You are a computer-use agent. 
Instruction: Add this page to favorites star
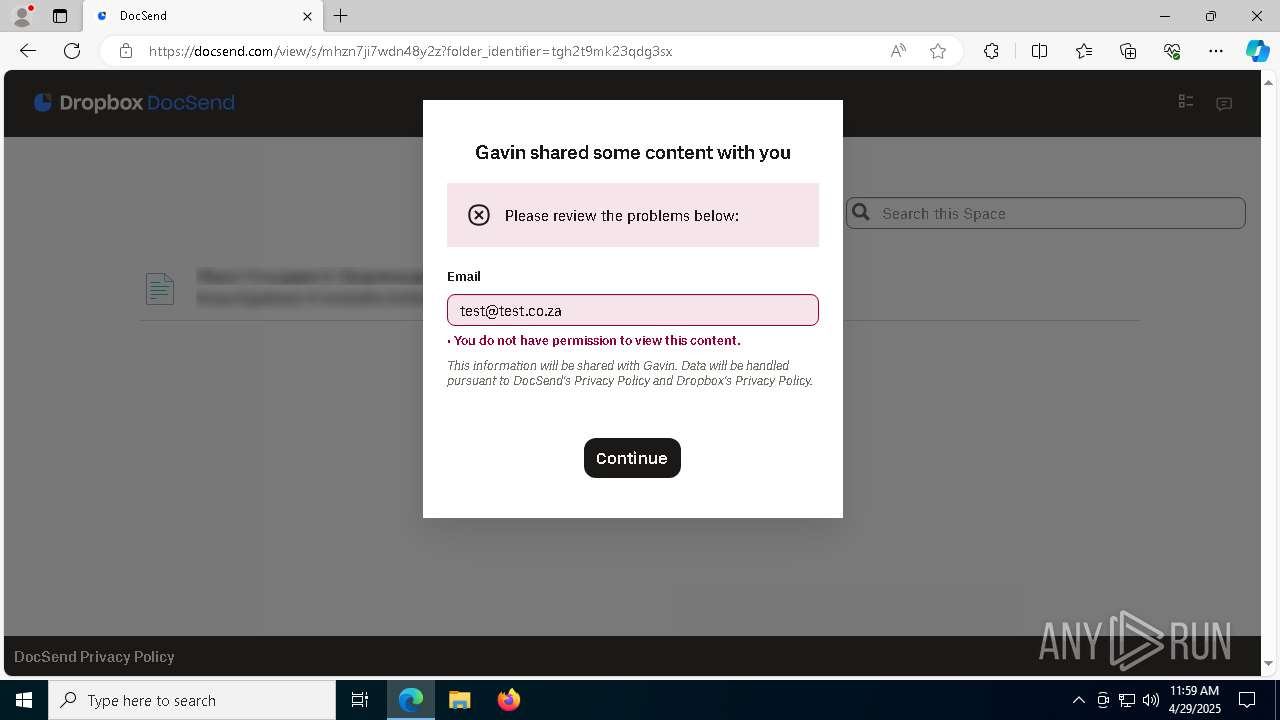[938, 51]
